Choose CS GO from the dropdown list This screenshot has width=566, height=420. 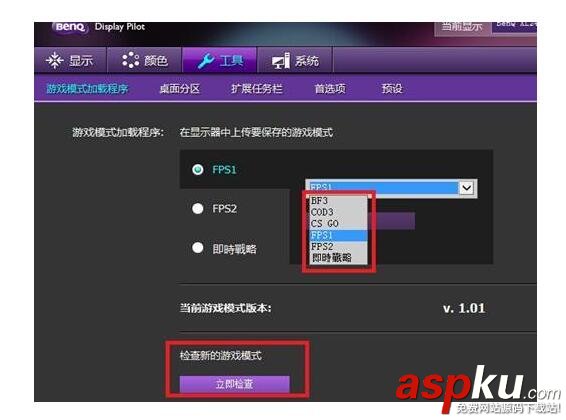(x=338, y=223)
